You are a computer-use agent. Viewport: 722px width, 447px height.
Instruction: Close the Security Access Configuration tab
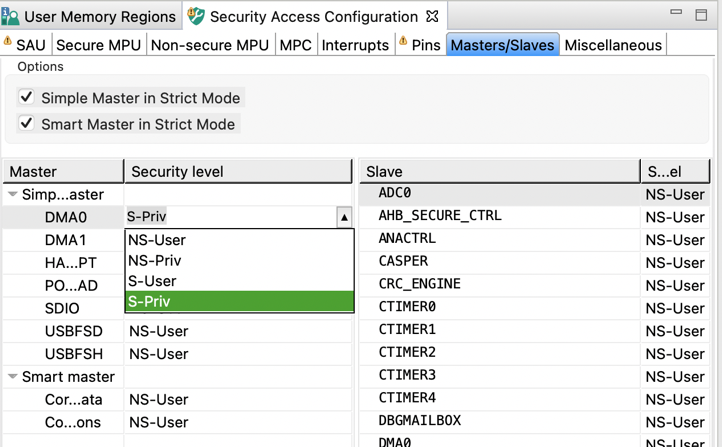click(x=432, y=17)
